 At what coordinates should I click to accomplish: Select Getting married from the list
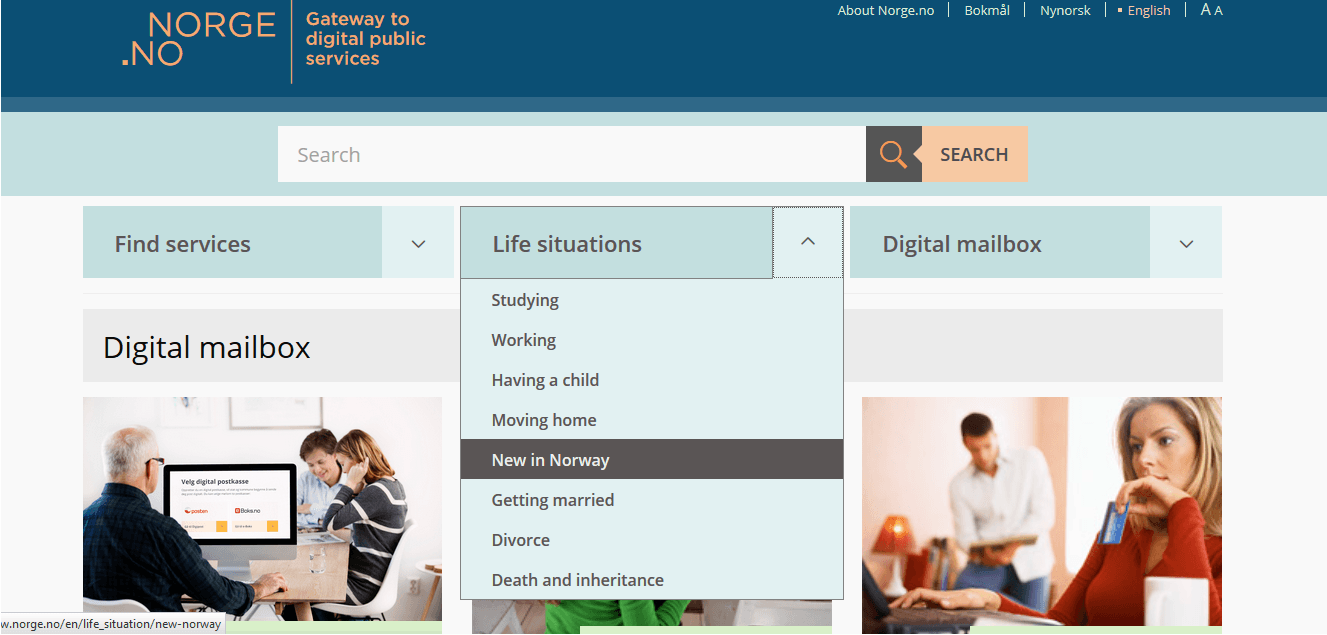552,500
